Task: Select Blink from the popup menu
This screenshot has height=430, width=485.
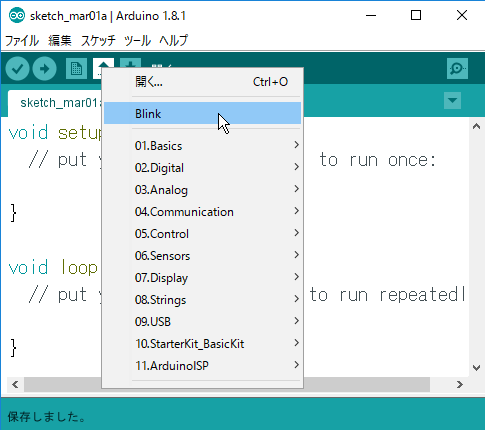Action: [202, 113]
